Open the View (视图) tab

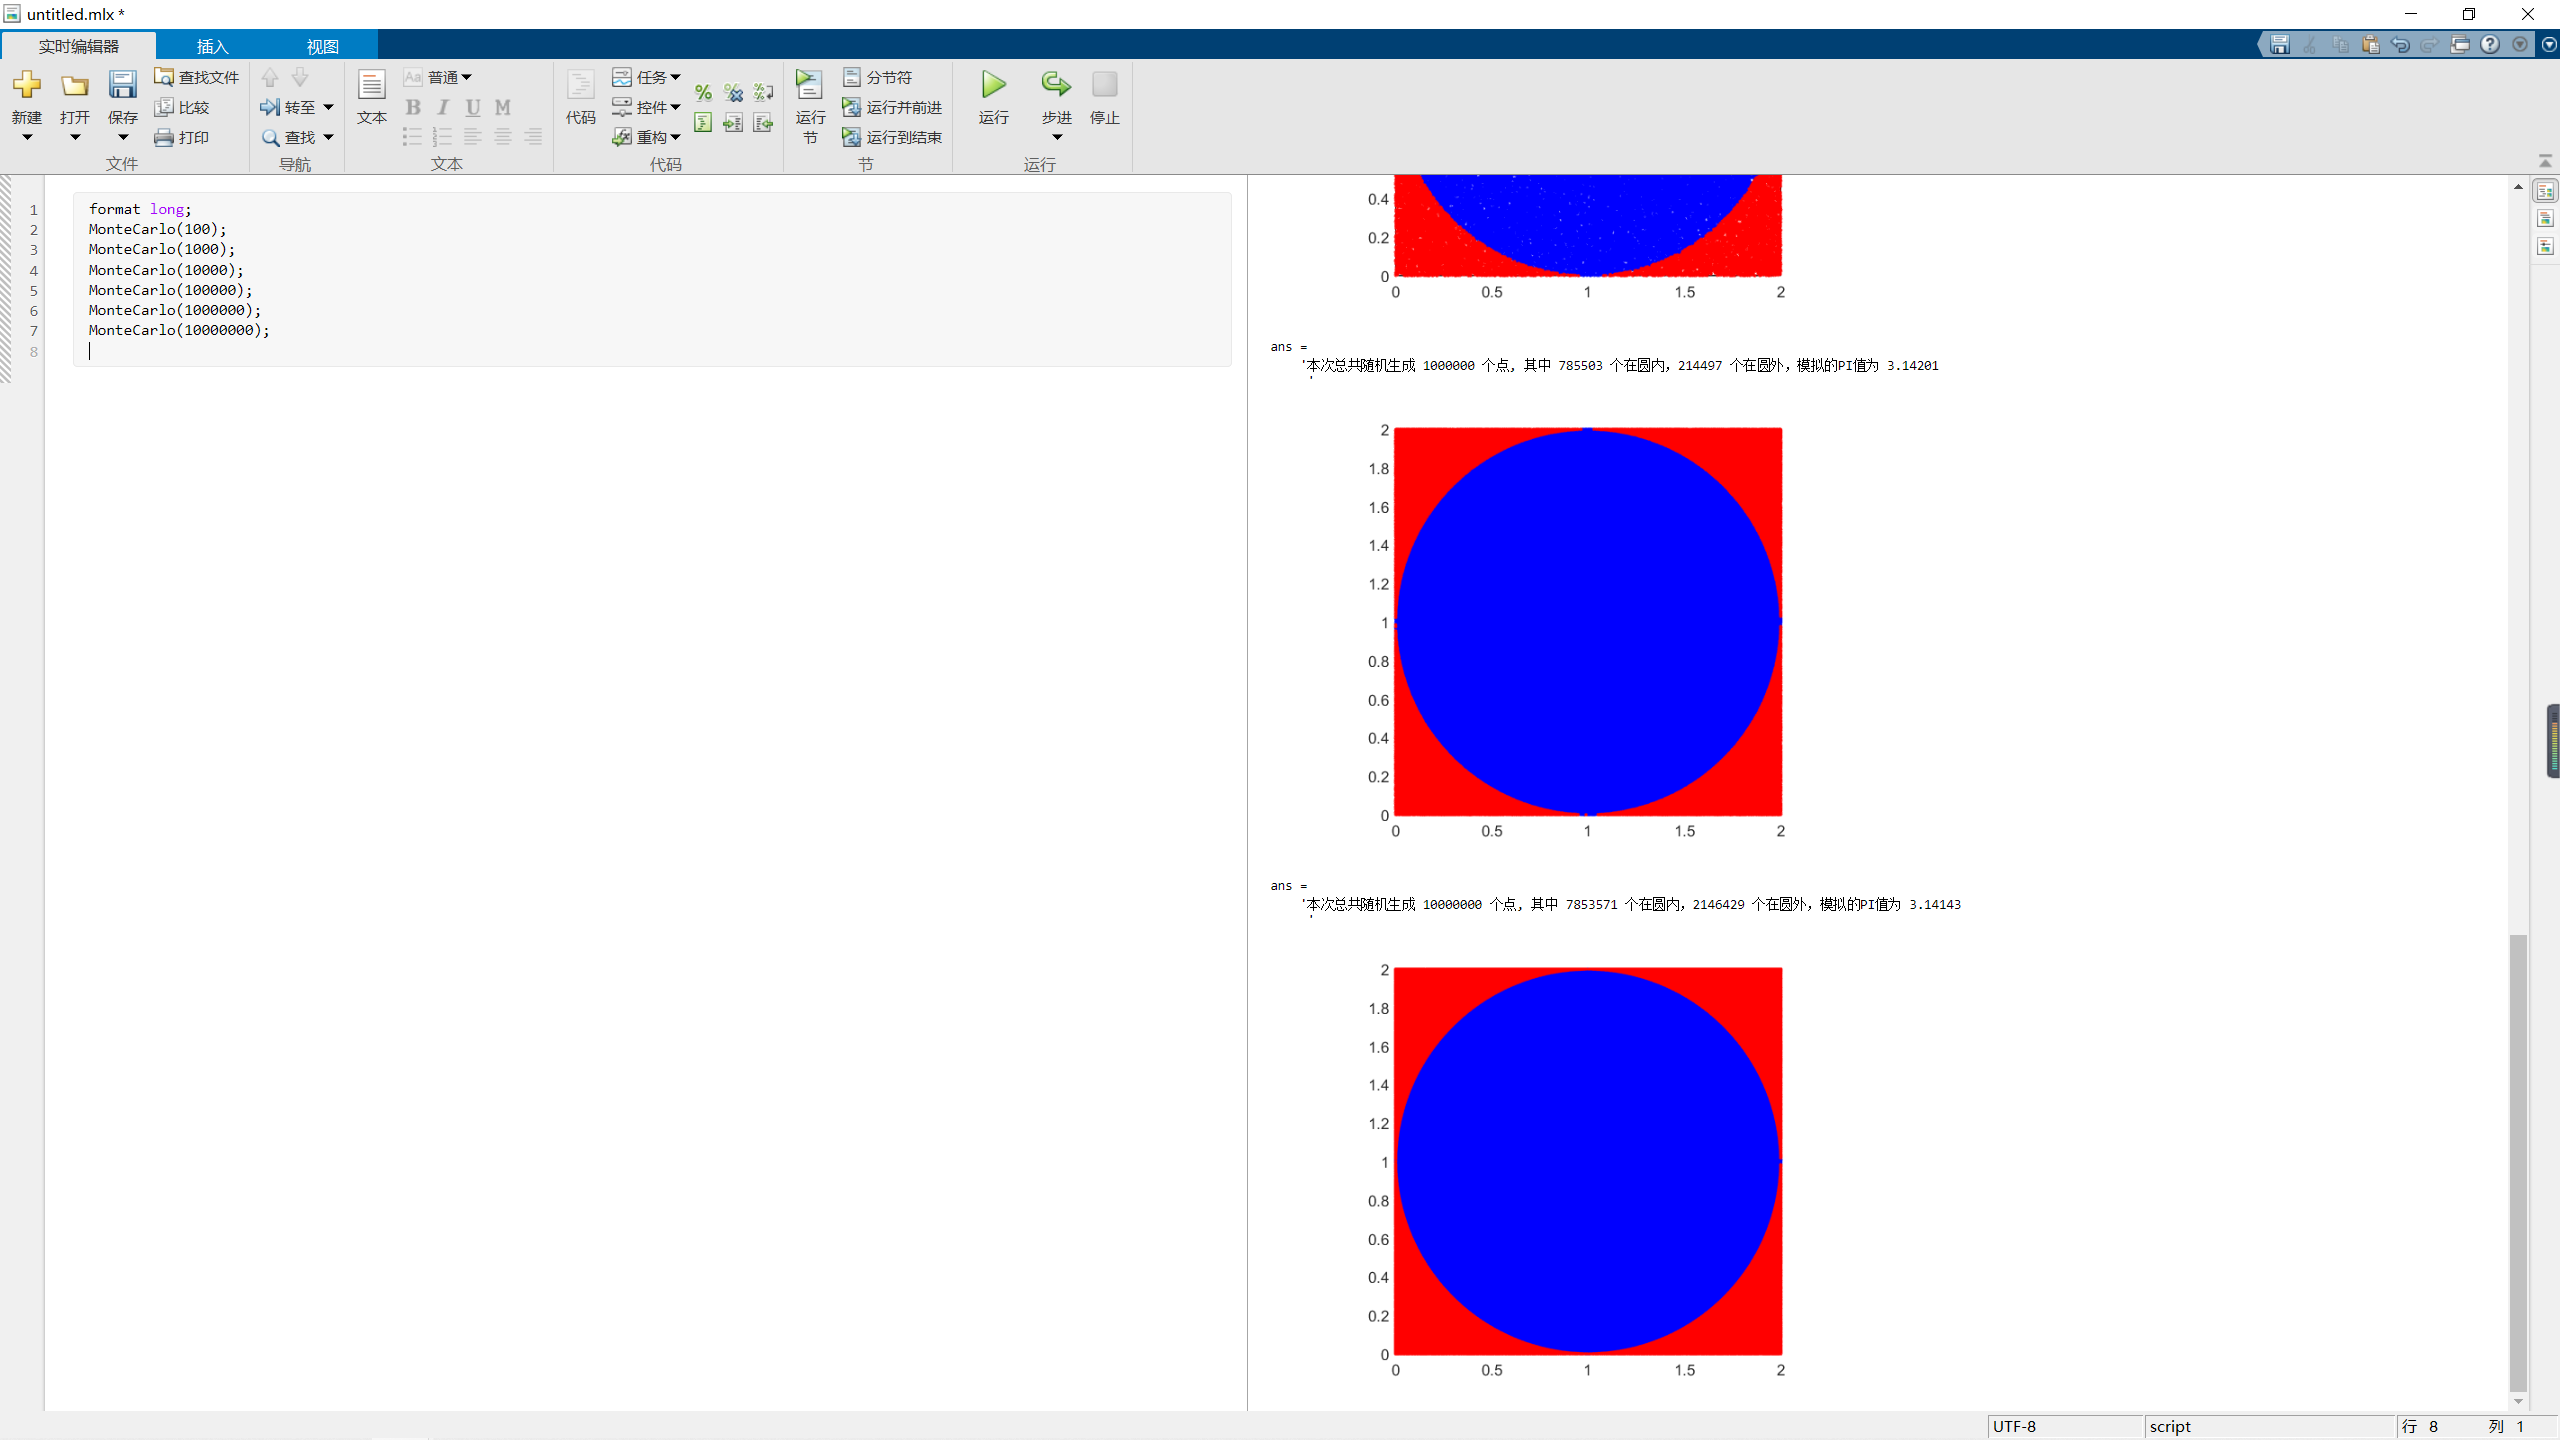322,46
